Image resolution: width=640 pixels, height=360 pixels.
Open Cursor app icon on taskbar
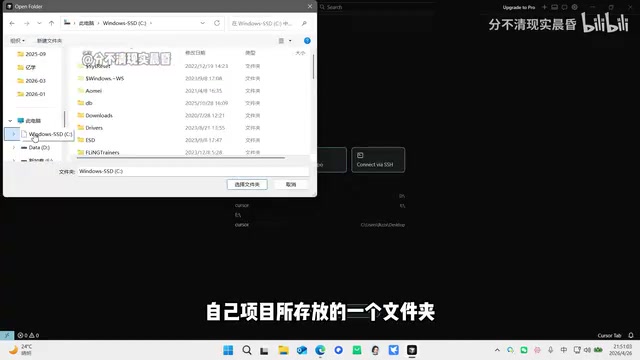click(412, 350)
